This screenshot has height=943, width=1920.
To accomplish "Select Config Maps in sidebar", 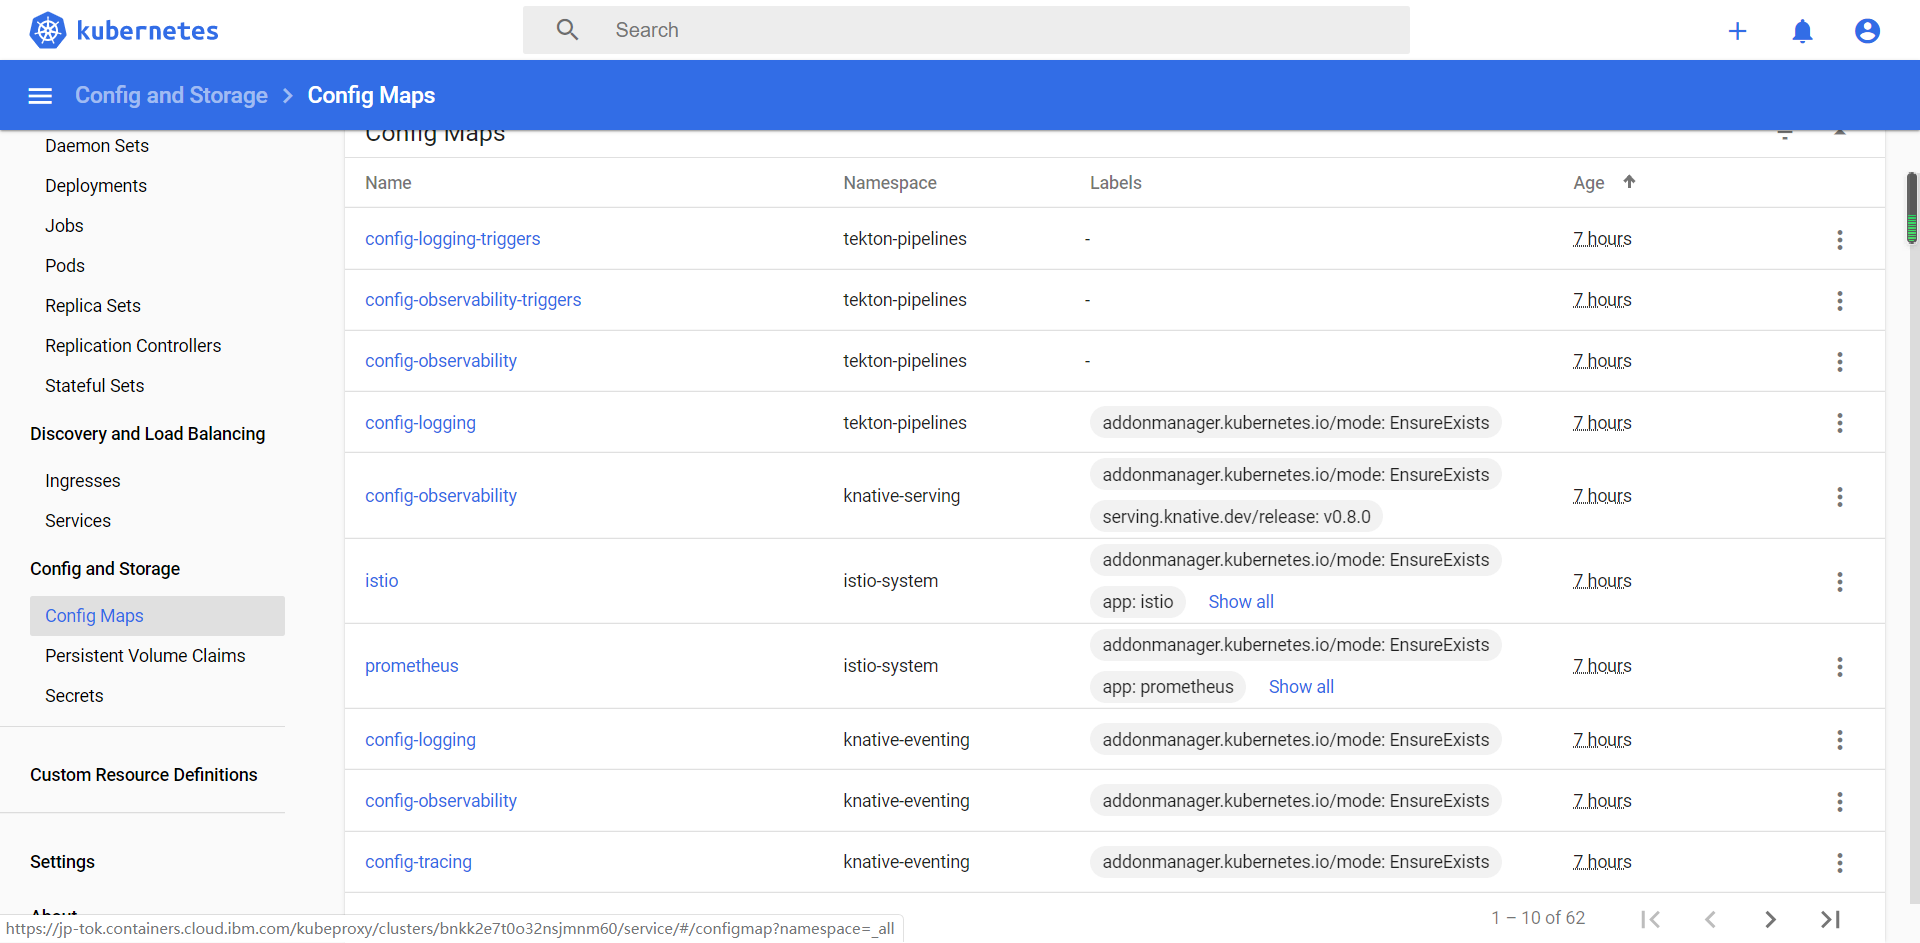I will [x=157, y=616].
